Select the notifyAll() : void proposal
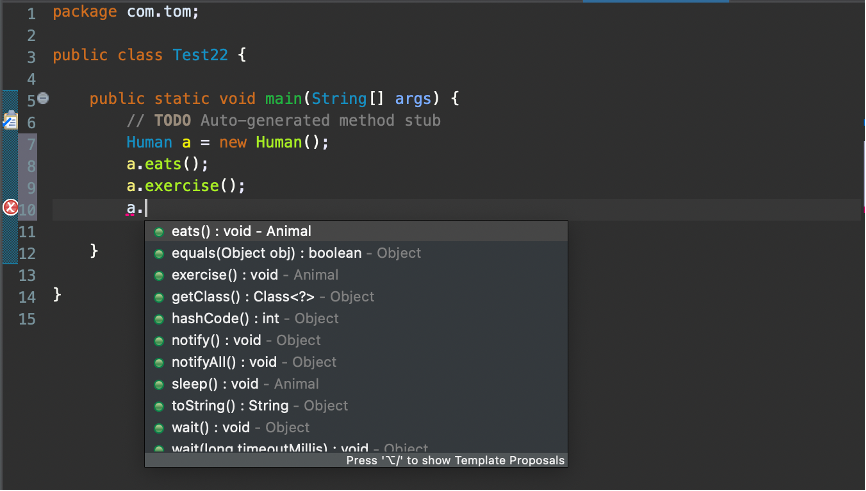866x491 pixels. (x=356, y=362)
